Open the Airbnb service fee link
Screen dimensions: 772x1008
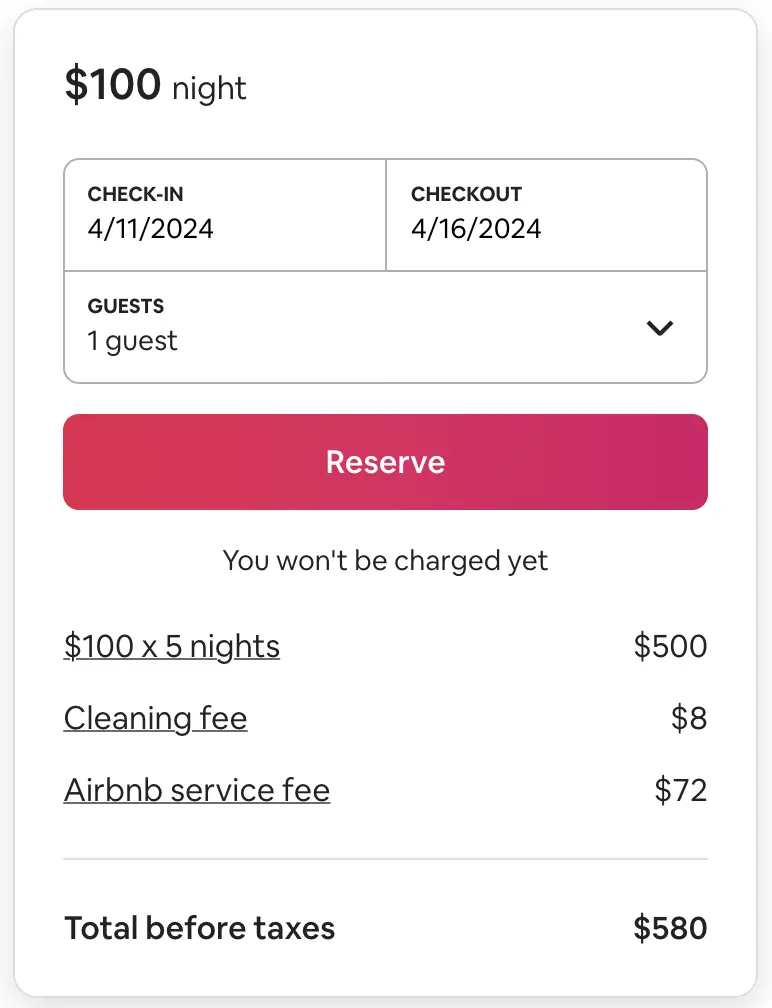coord(197,790)
